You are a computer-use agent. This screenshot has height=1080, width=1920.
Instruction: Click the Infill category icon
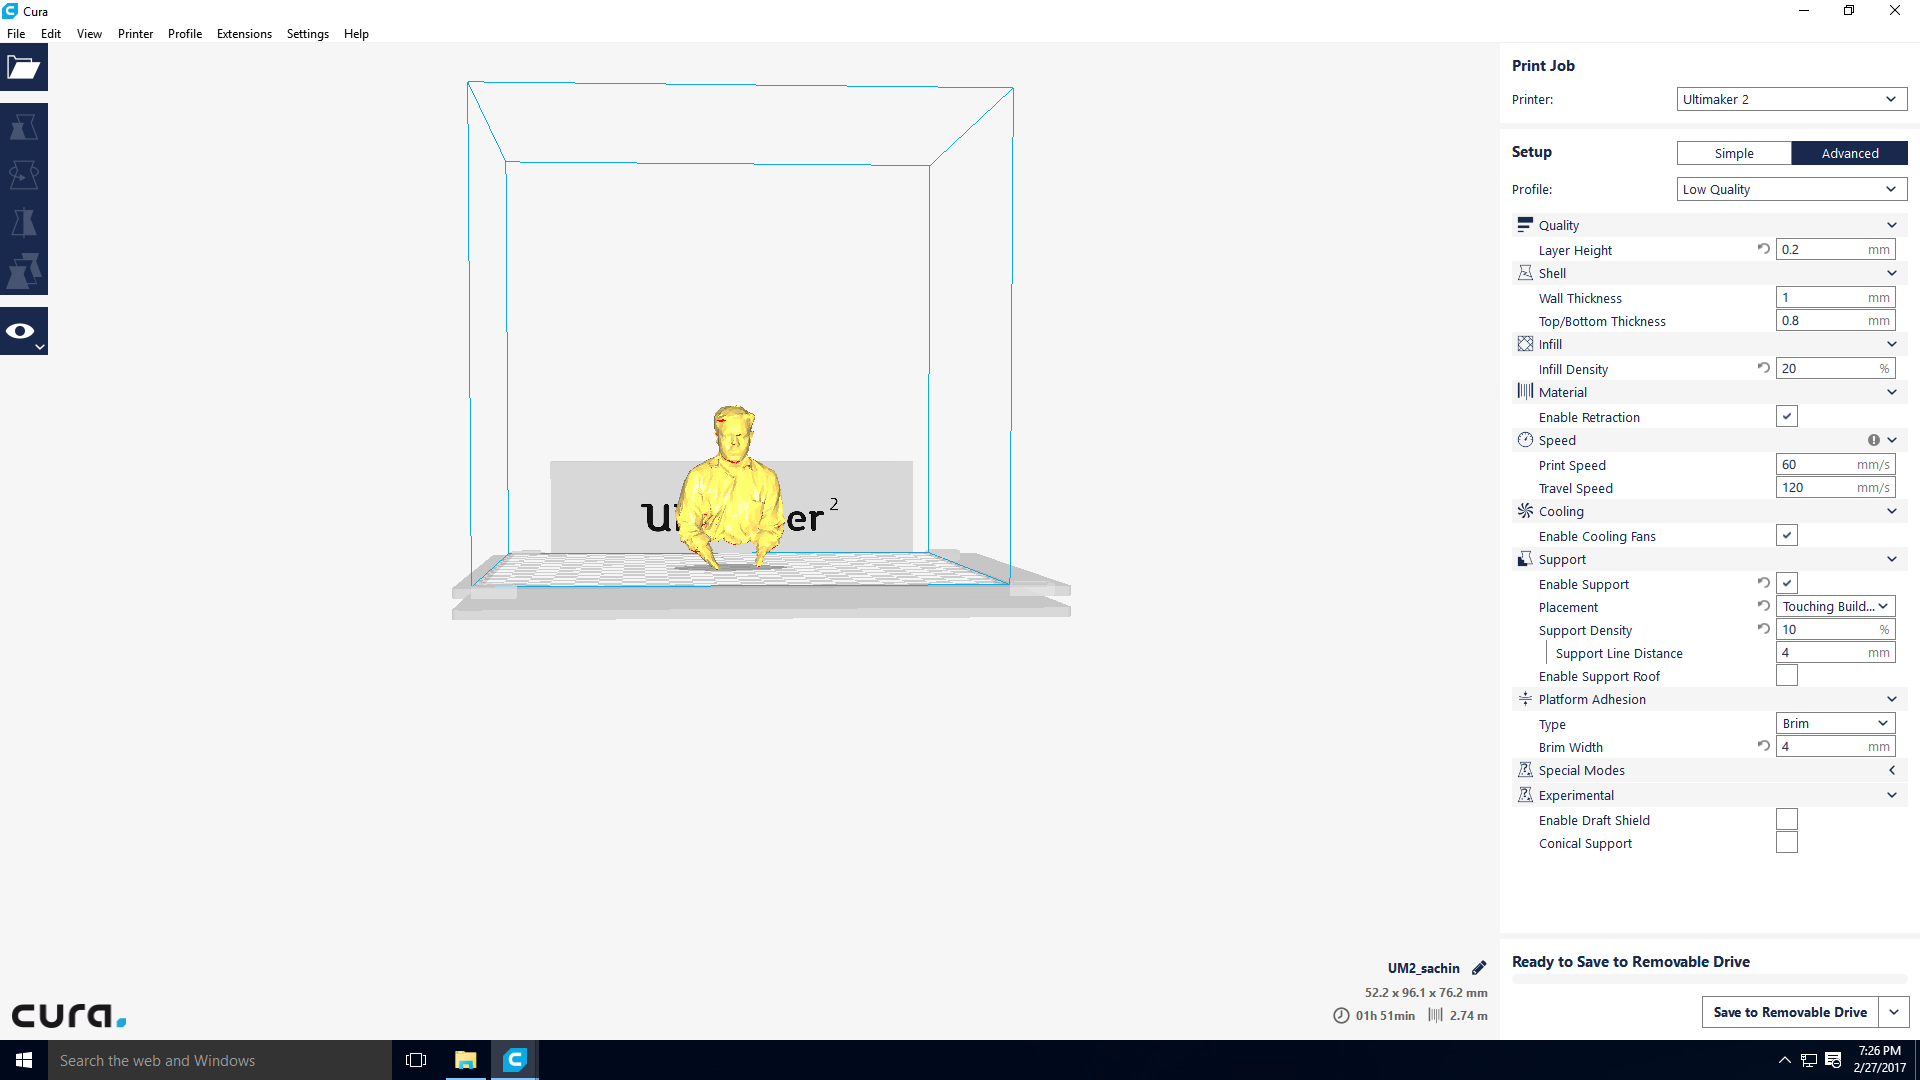coord(1525,344)
